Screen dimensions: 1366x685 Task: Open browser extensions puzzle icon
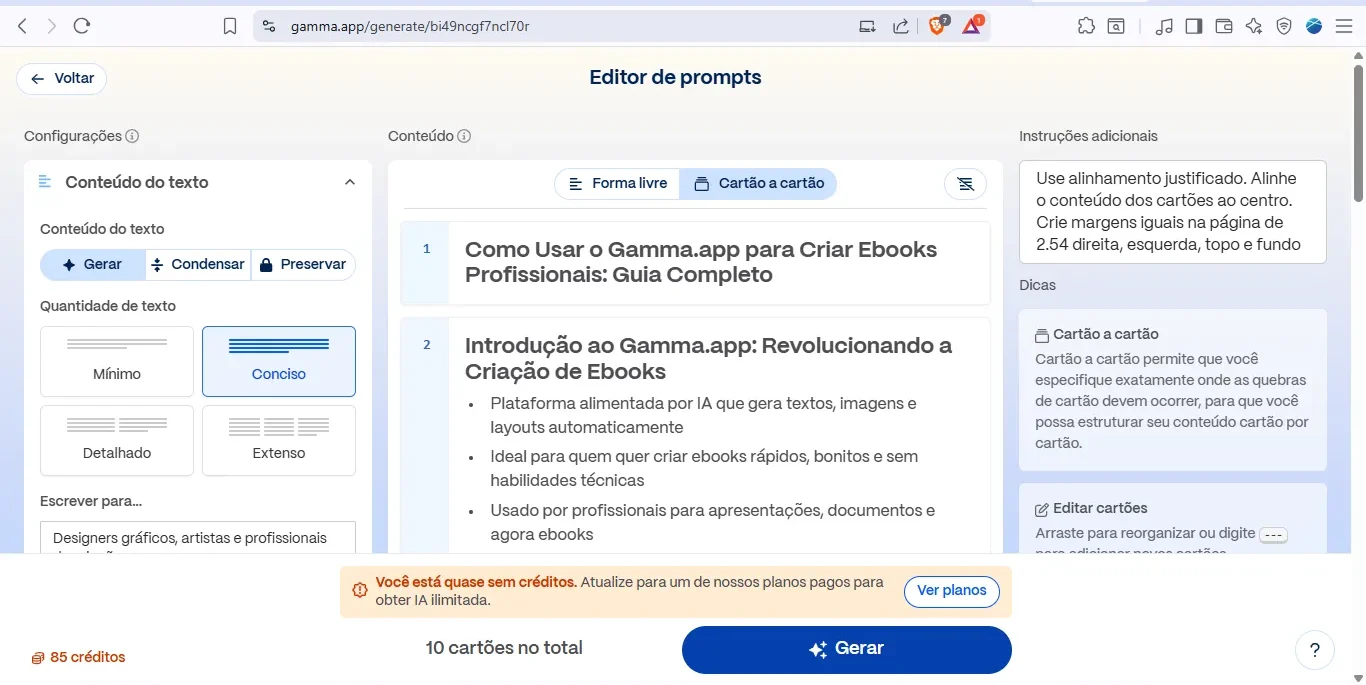(x=1086, y=26)
